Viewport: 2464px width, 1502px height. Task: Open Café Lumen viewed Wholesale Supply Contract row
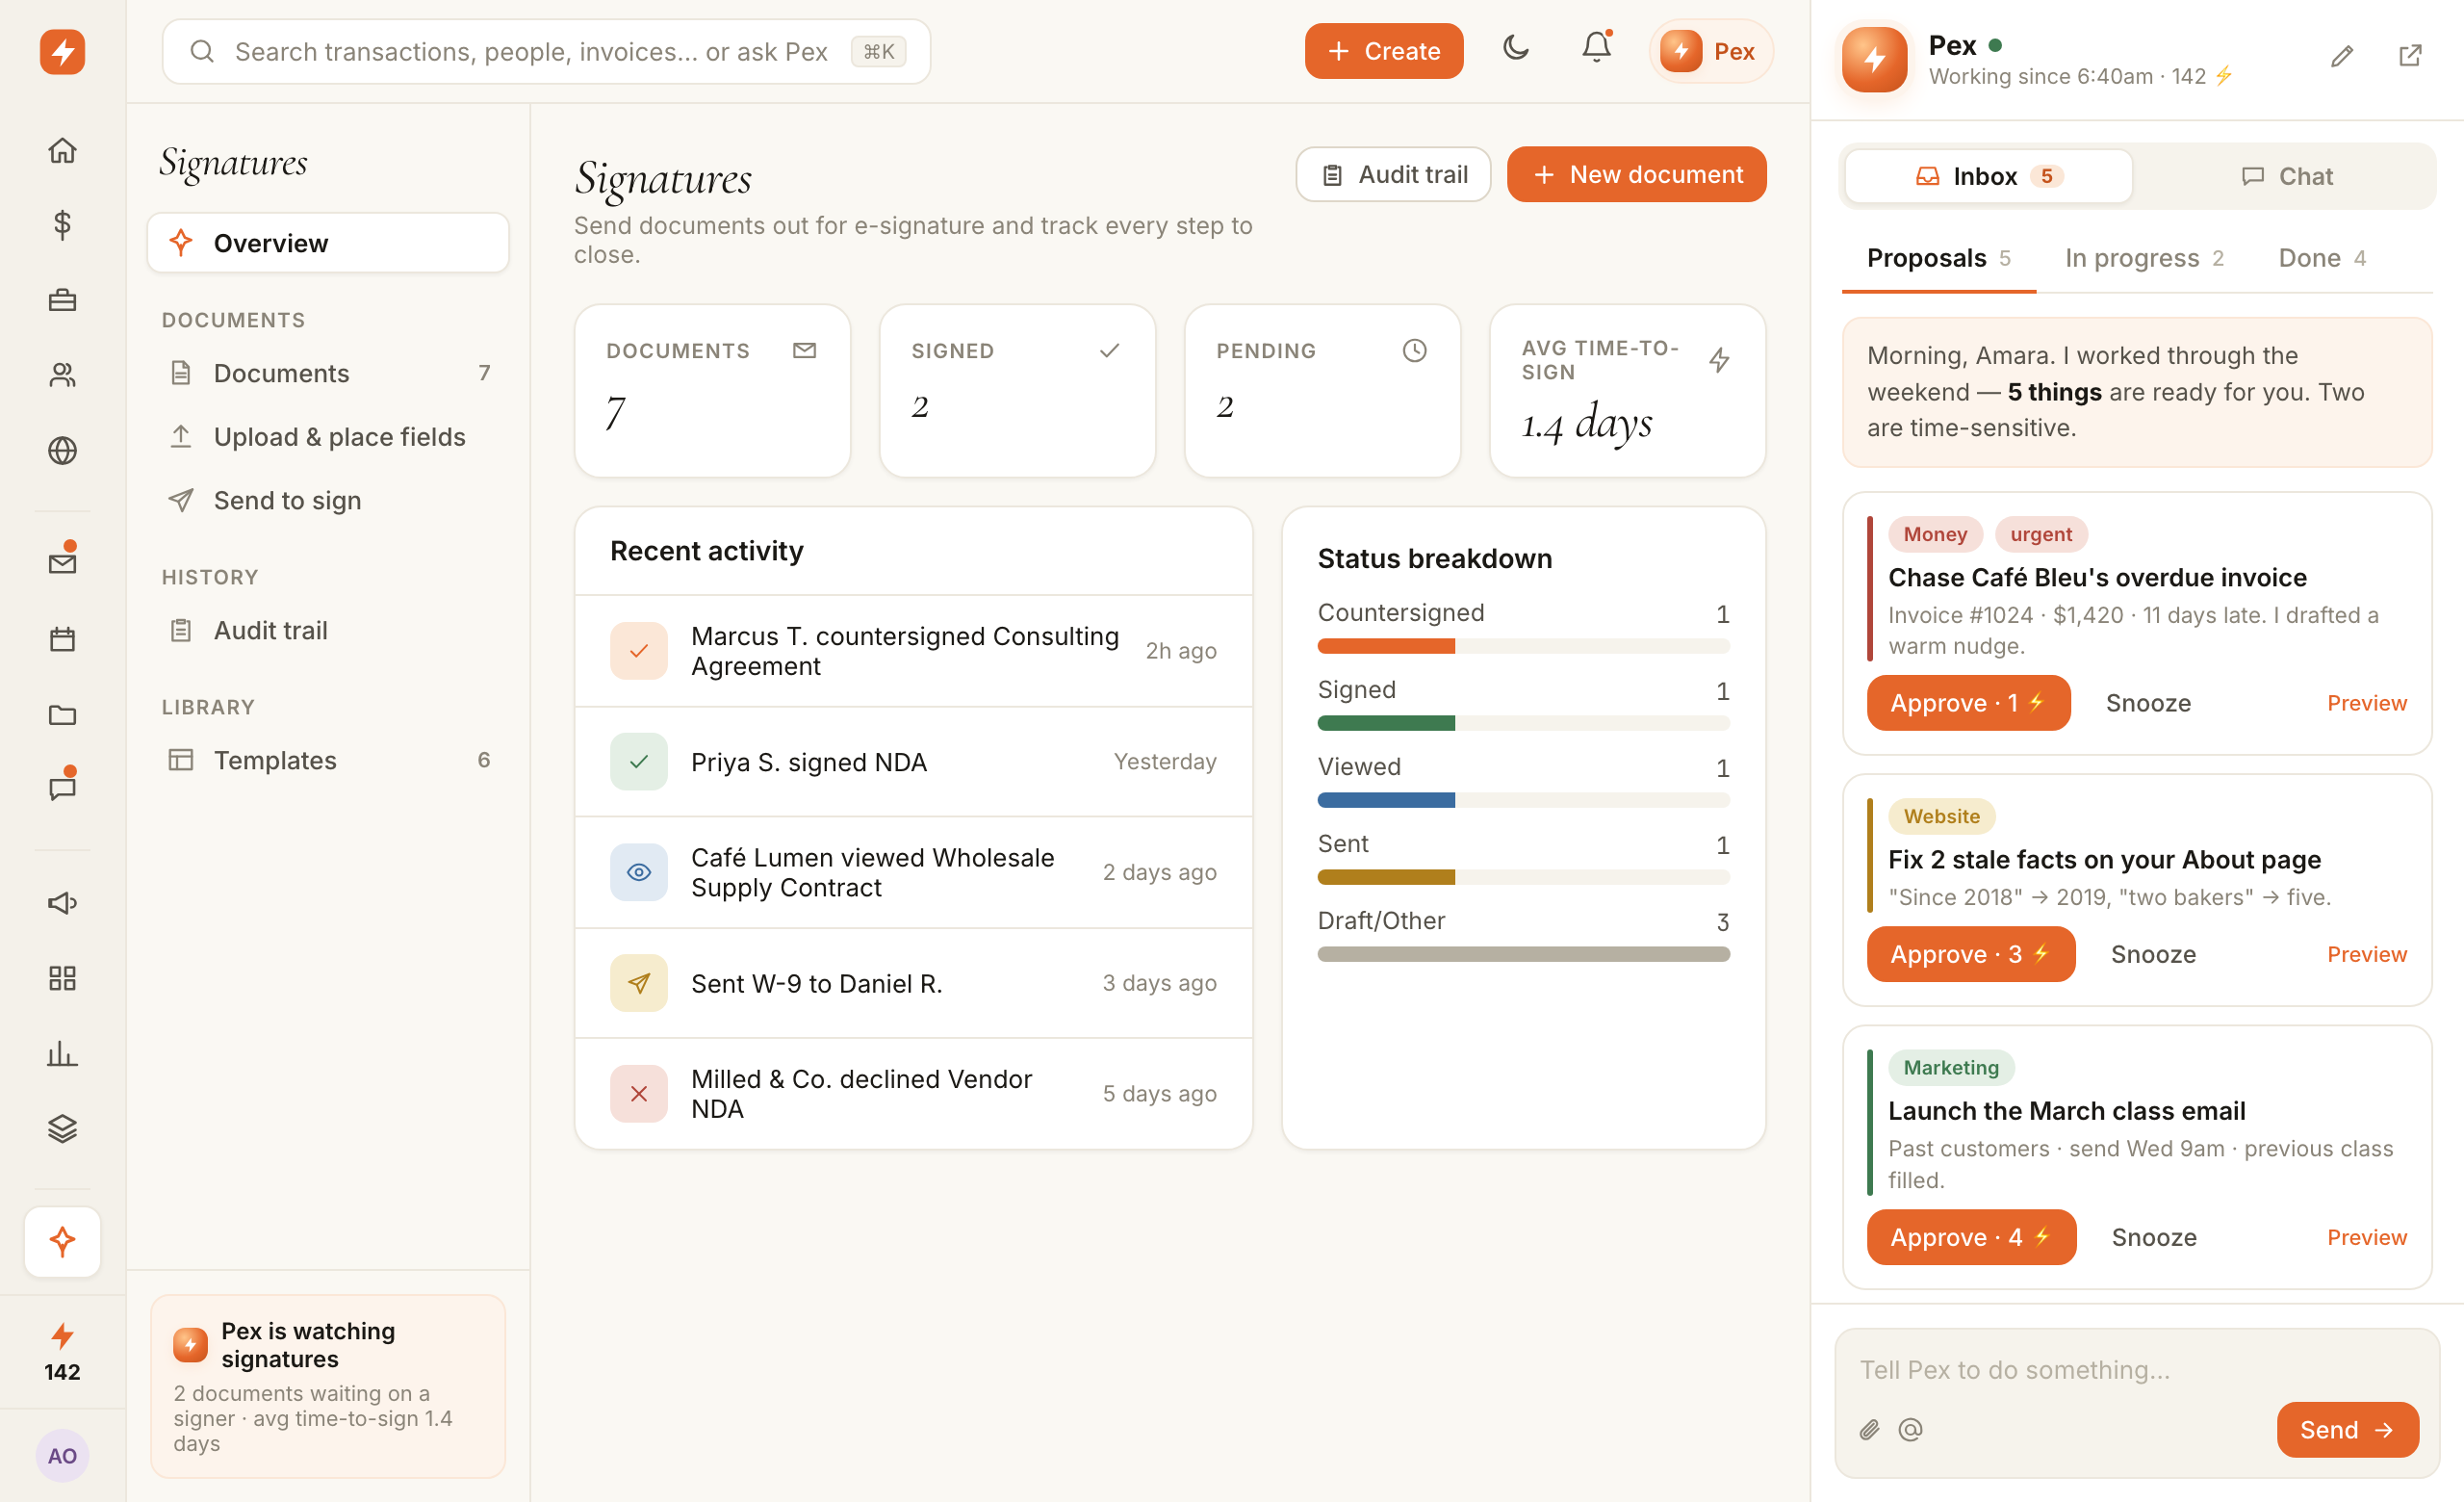point(913,872)
